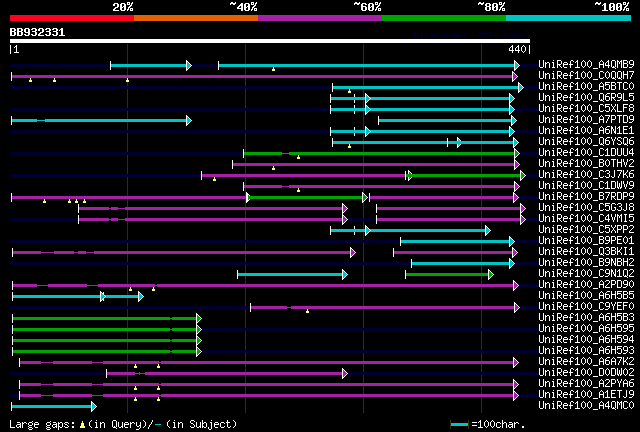Select the UniRef100_A6A7K2 label

[586, 362]
